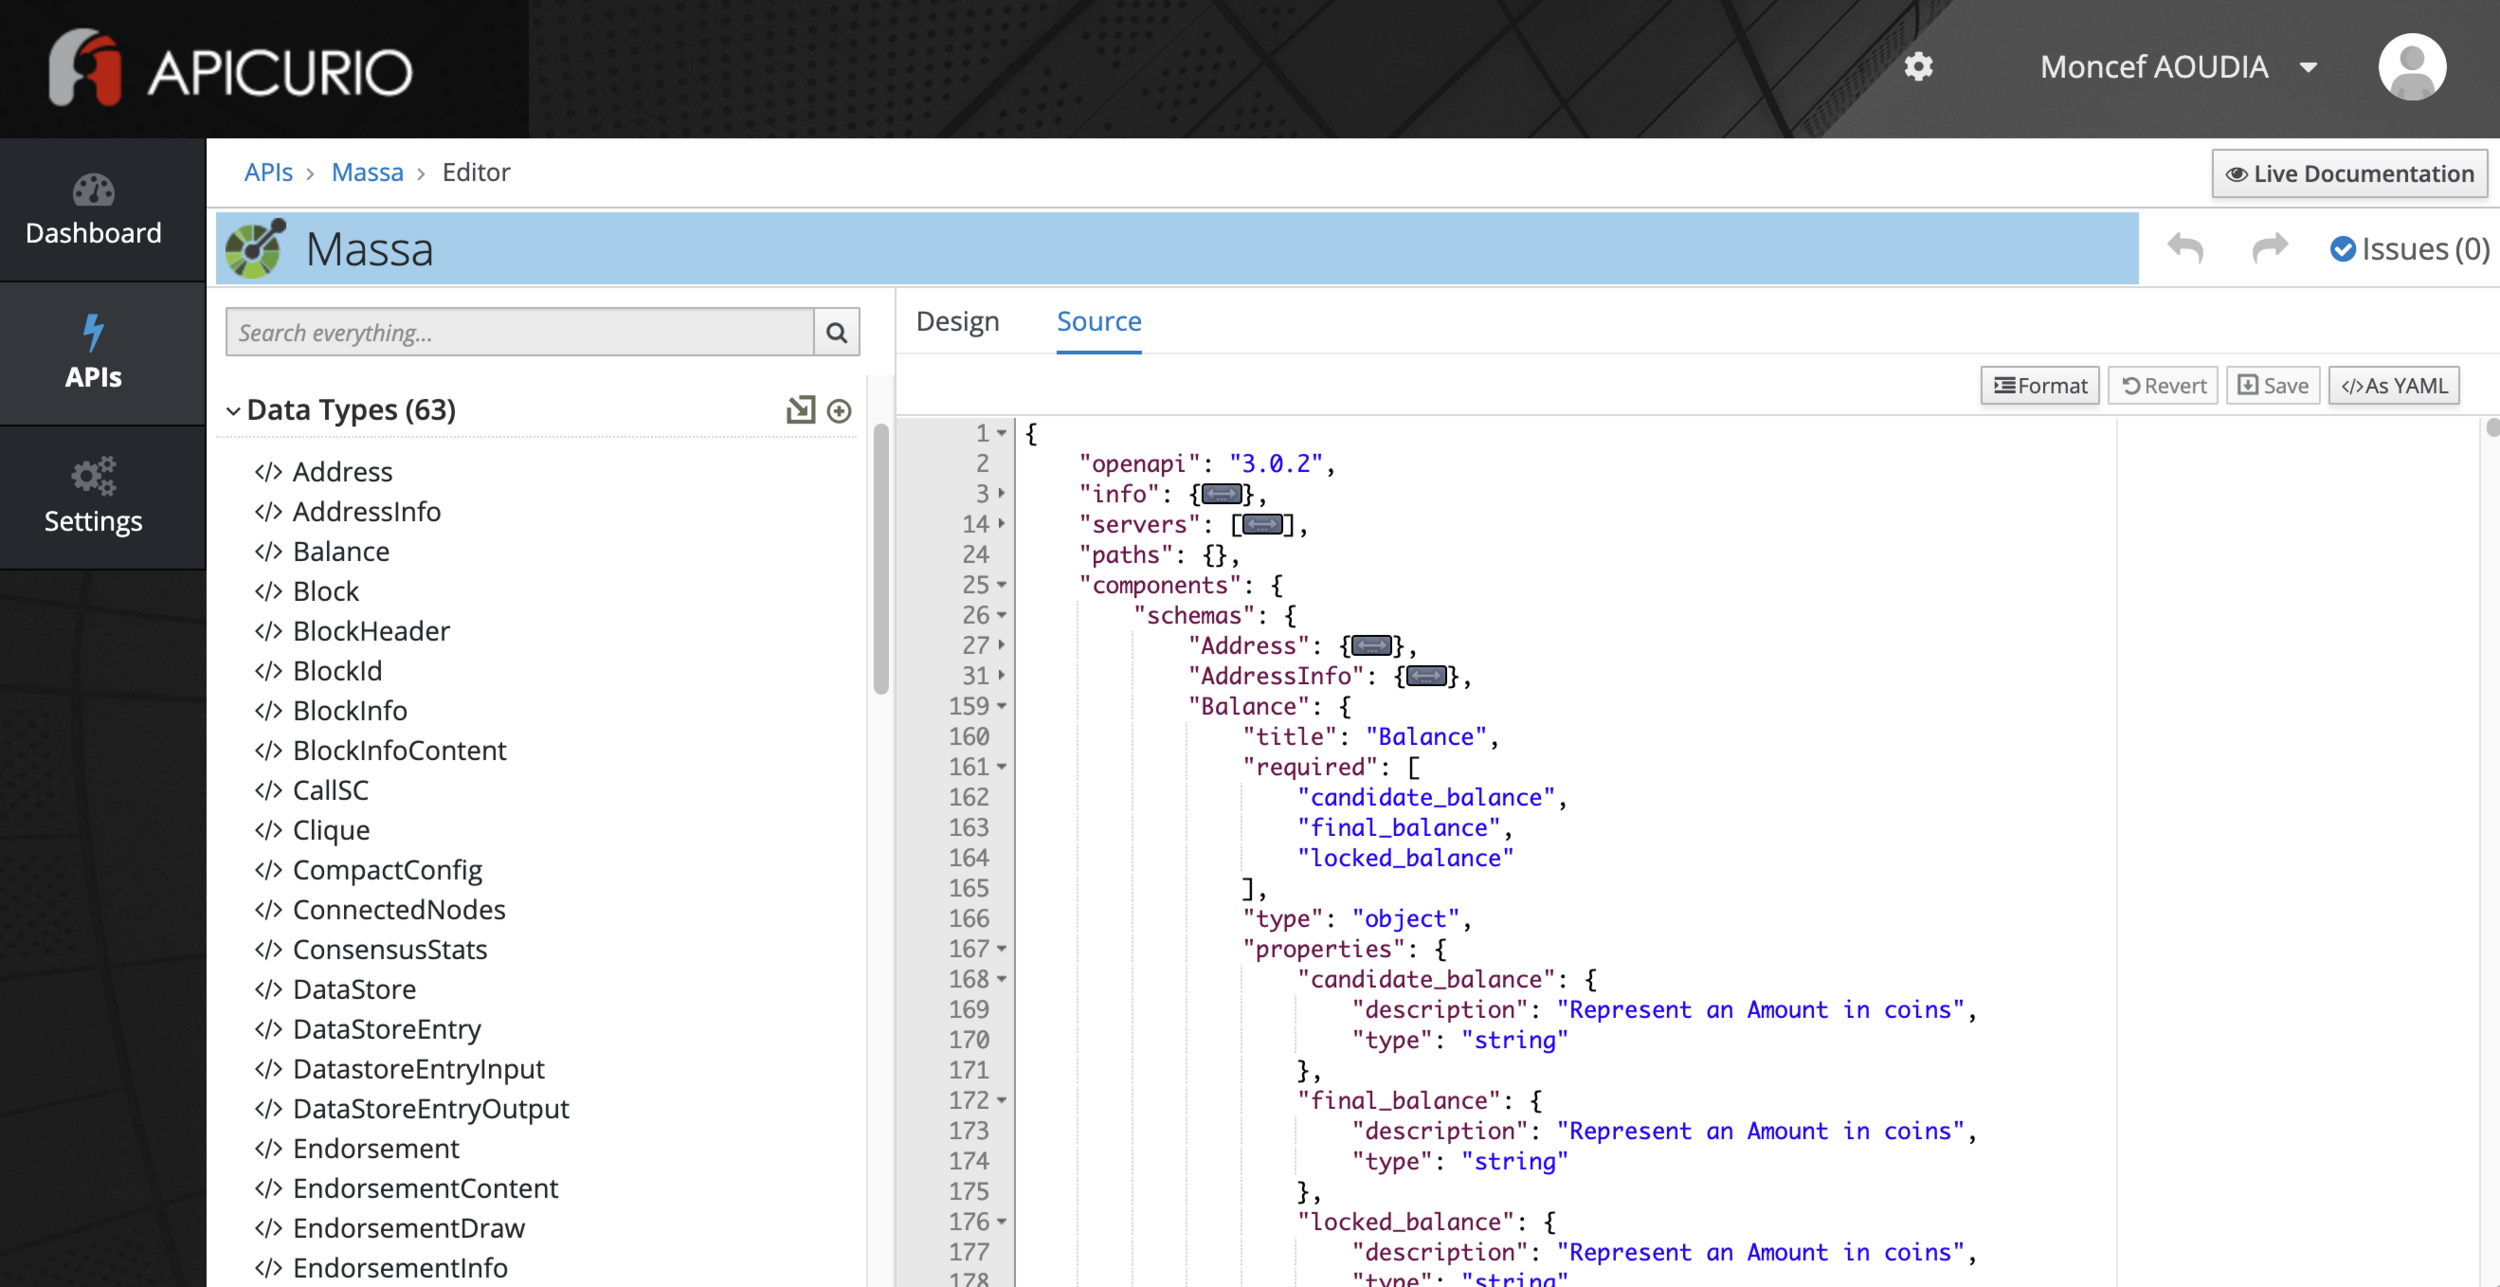Open Dashboard from the sidebar

click(93, 211)
